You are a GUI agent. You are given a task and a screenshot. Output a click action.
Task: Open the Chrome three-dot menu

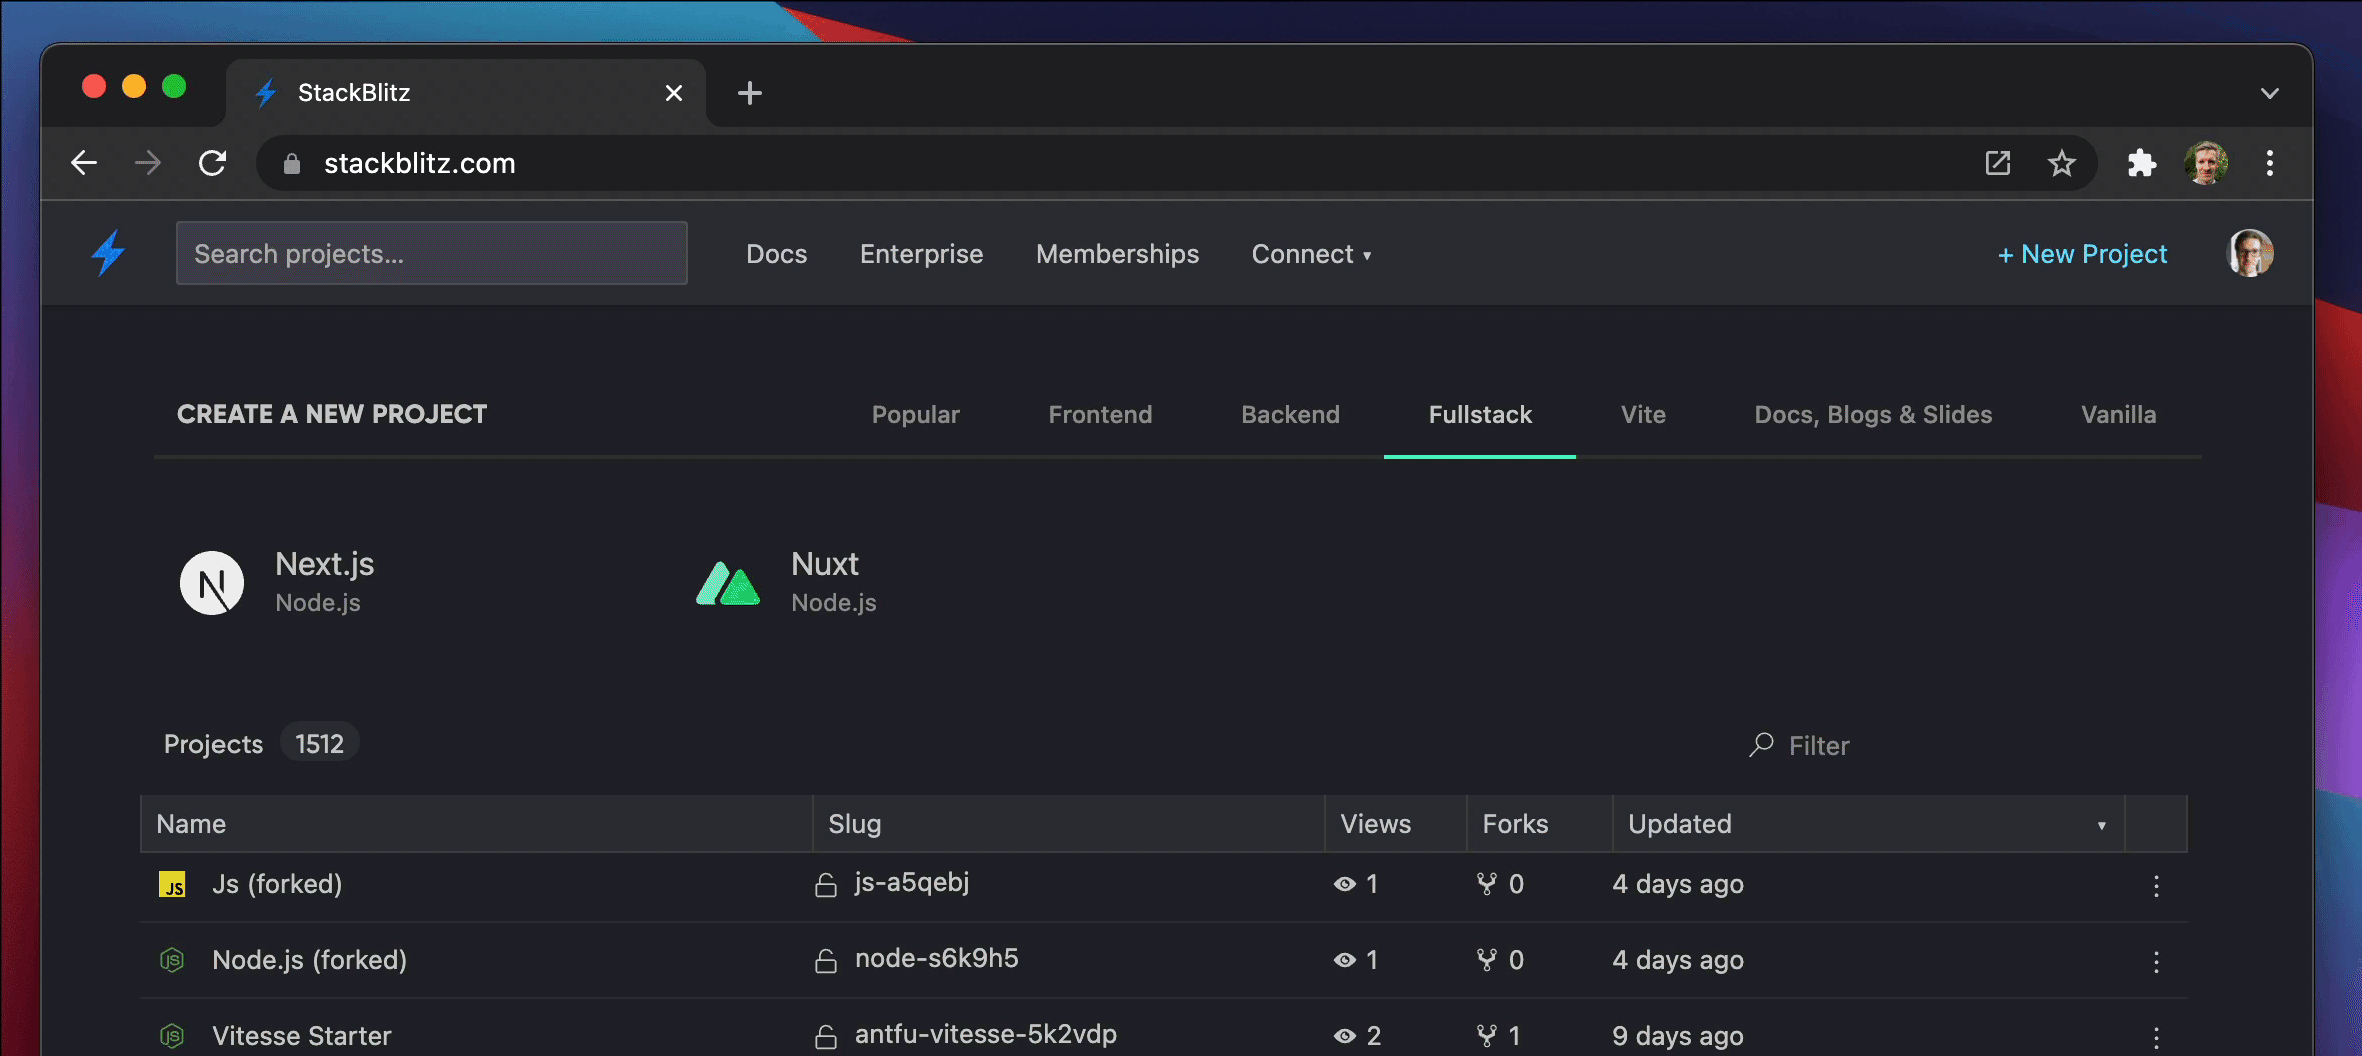tap(2270, 163)
